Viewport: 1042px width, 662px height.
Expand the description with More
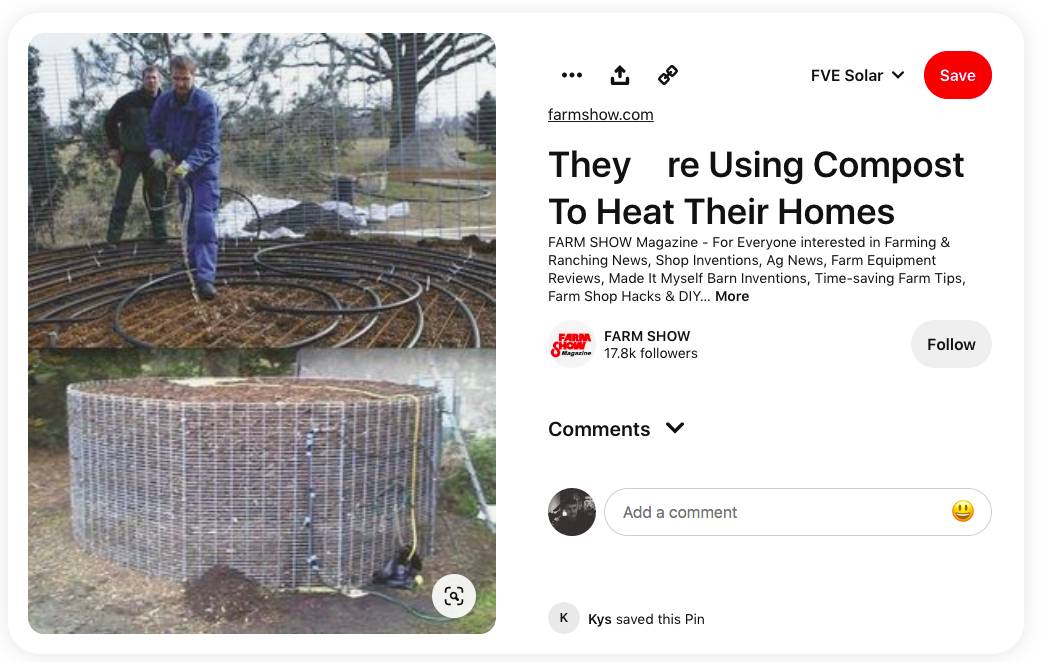732,296
